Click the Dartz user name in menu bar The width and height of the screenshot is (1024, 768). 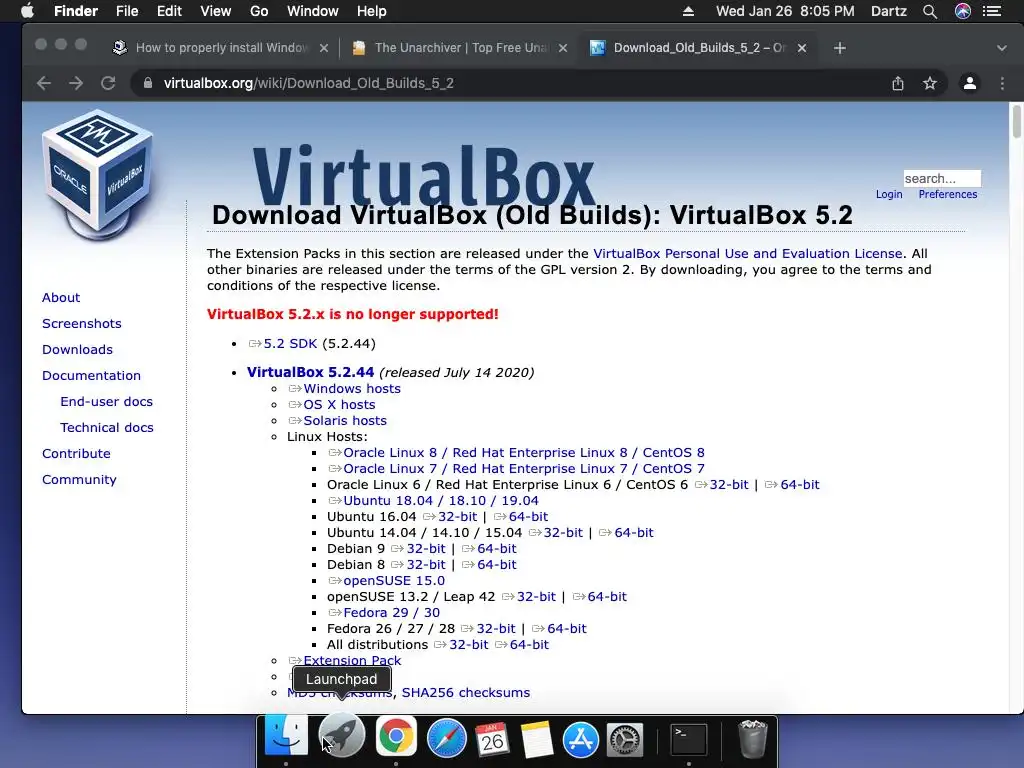point(888,11)
